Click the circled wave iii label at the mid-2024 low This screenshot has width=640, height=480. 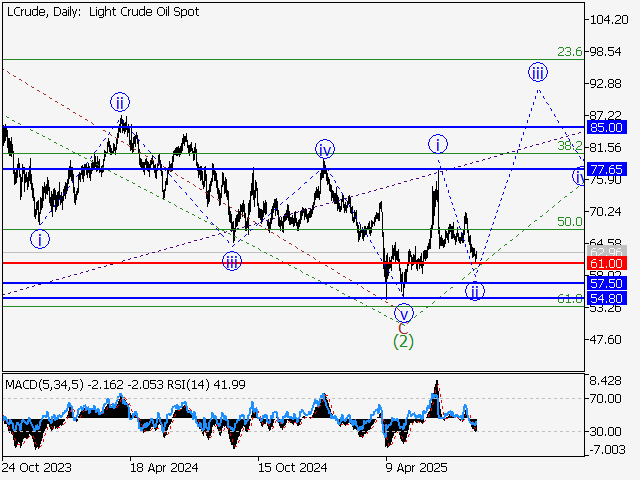click(231, 262)
